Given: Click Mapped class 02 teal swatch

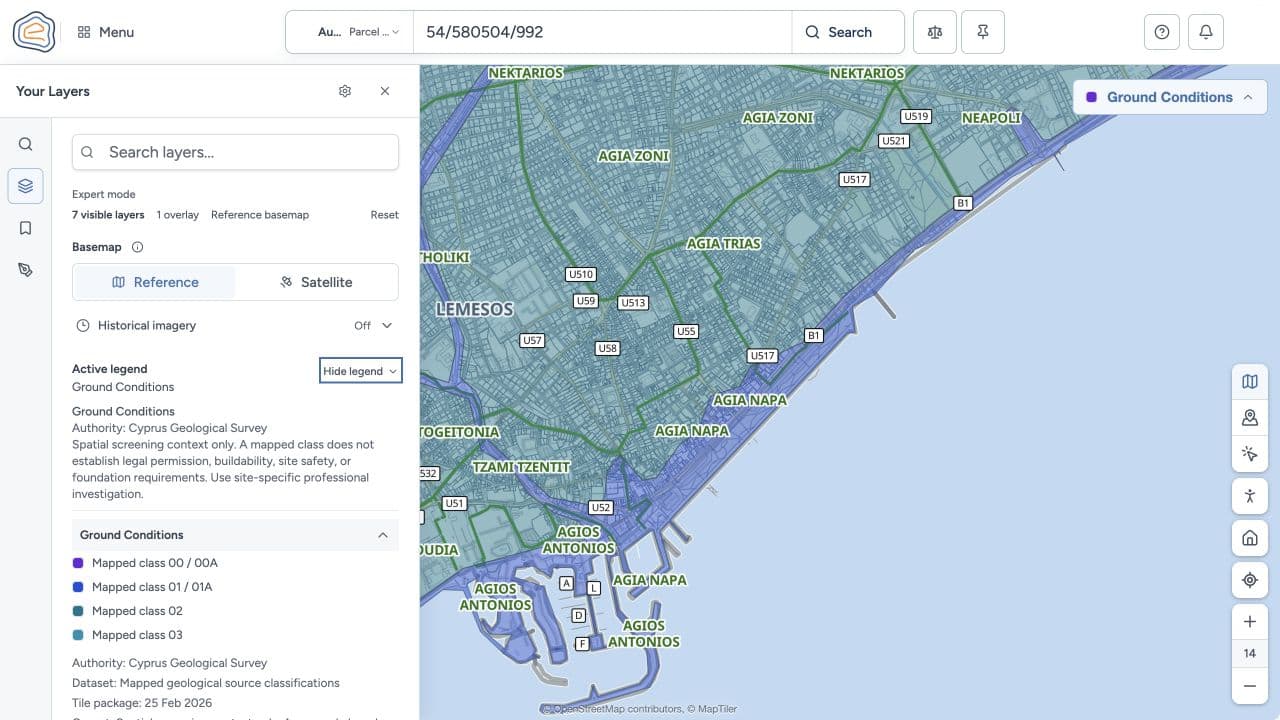Looking at the screenshot, I should coord(79,611).
